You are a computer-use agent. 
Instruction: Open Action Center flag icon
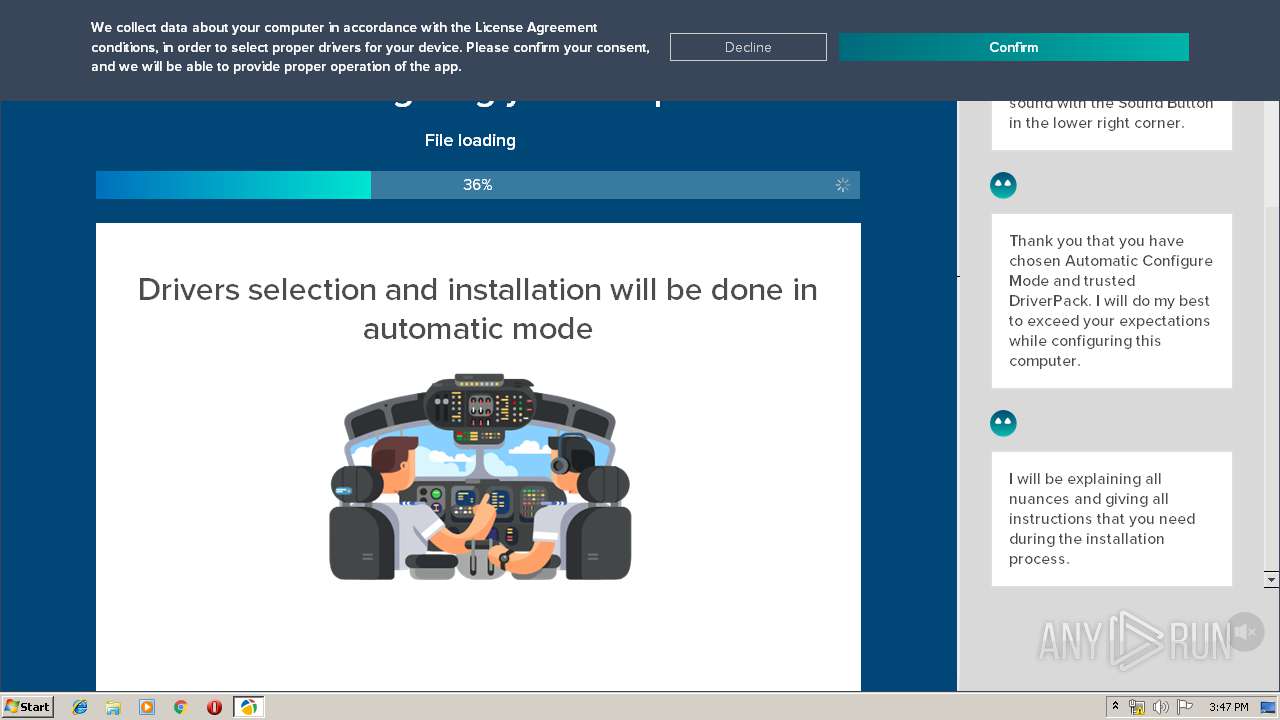click(x=1185, y=707)
